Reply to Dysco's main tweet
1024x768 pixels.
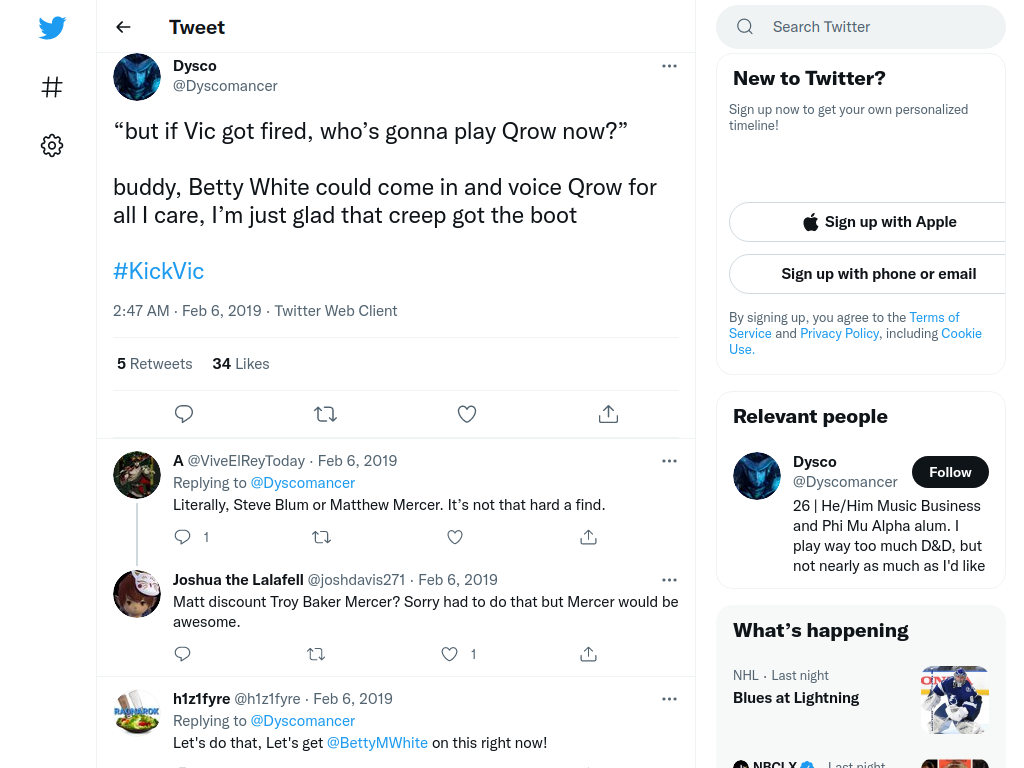(x=184, y=414)
